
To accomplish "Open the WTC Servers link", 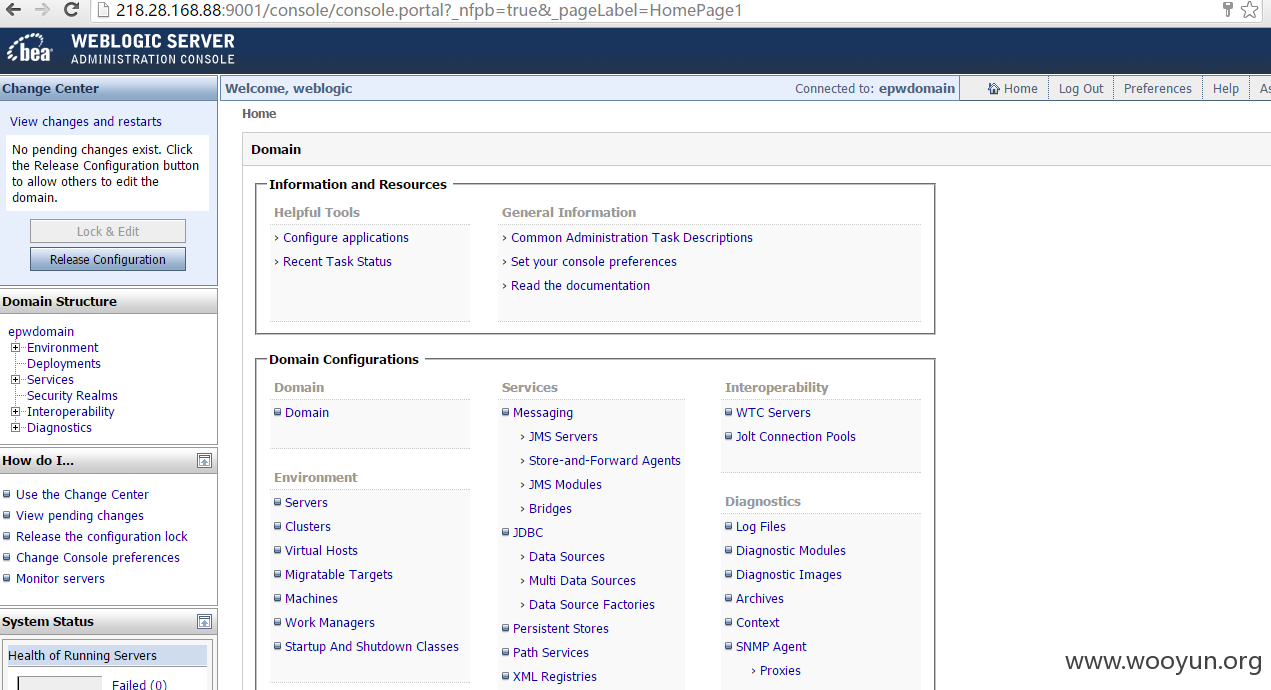I will 773,413.
